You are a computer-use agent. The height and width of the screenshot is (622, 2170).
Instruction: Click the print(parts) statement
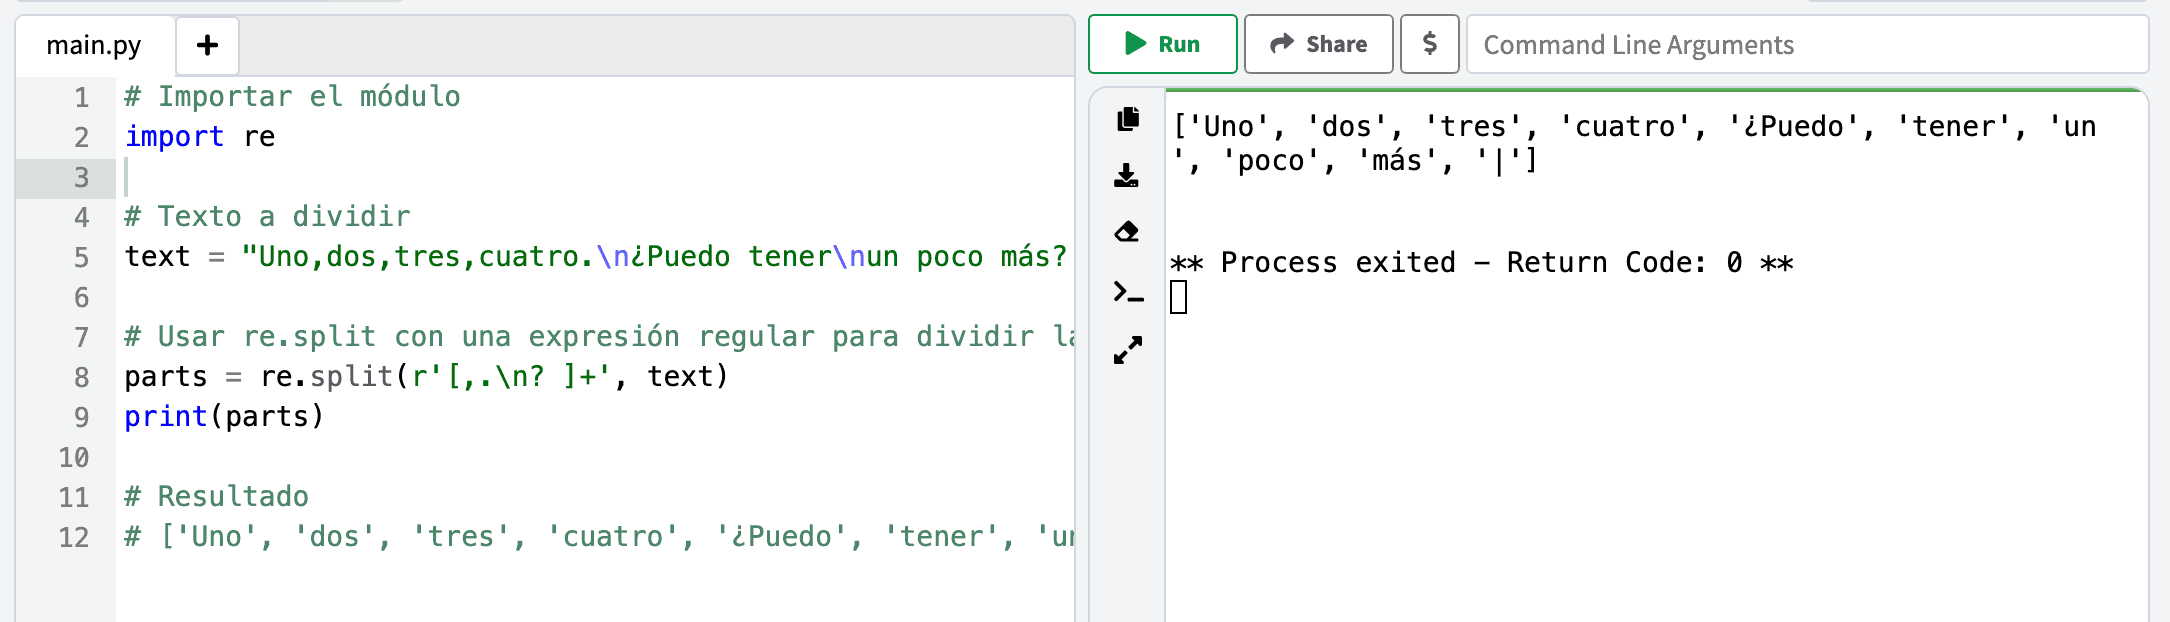224,417
